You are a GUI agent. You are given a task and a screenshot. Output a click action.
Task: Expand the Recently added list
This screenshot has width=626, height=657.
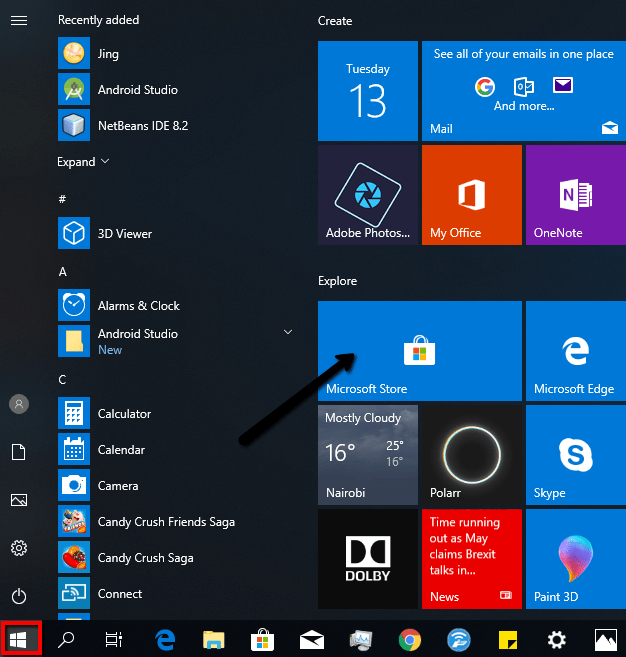[83, 162]
